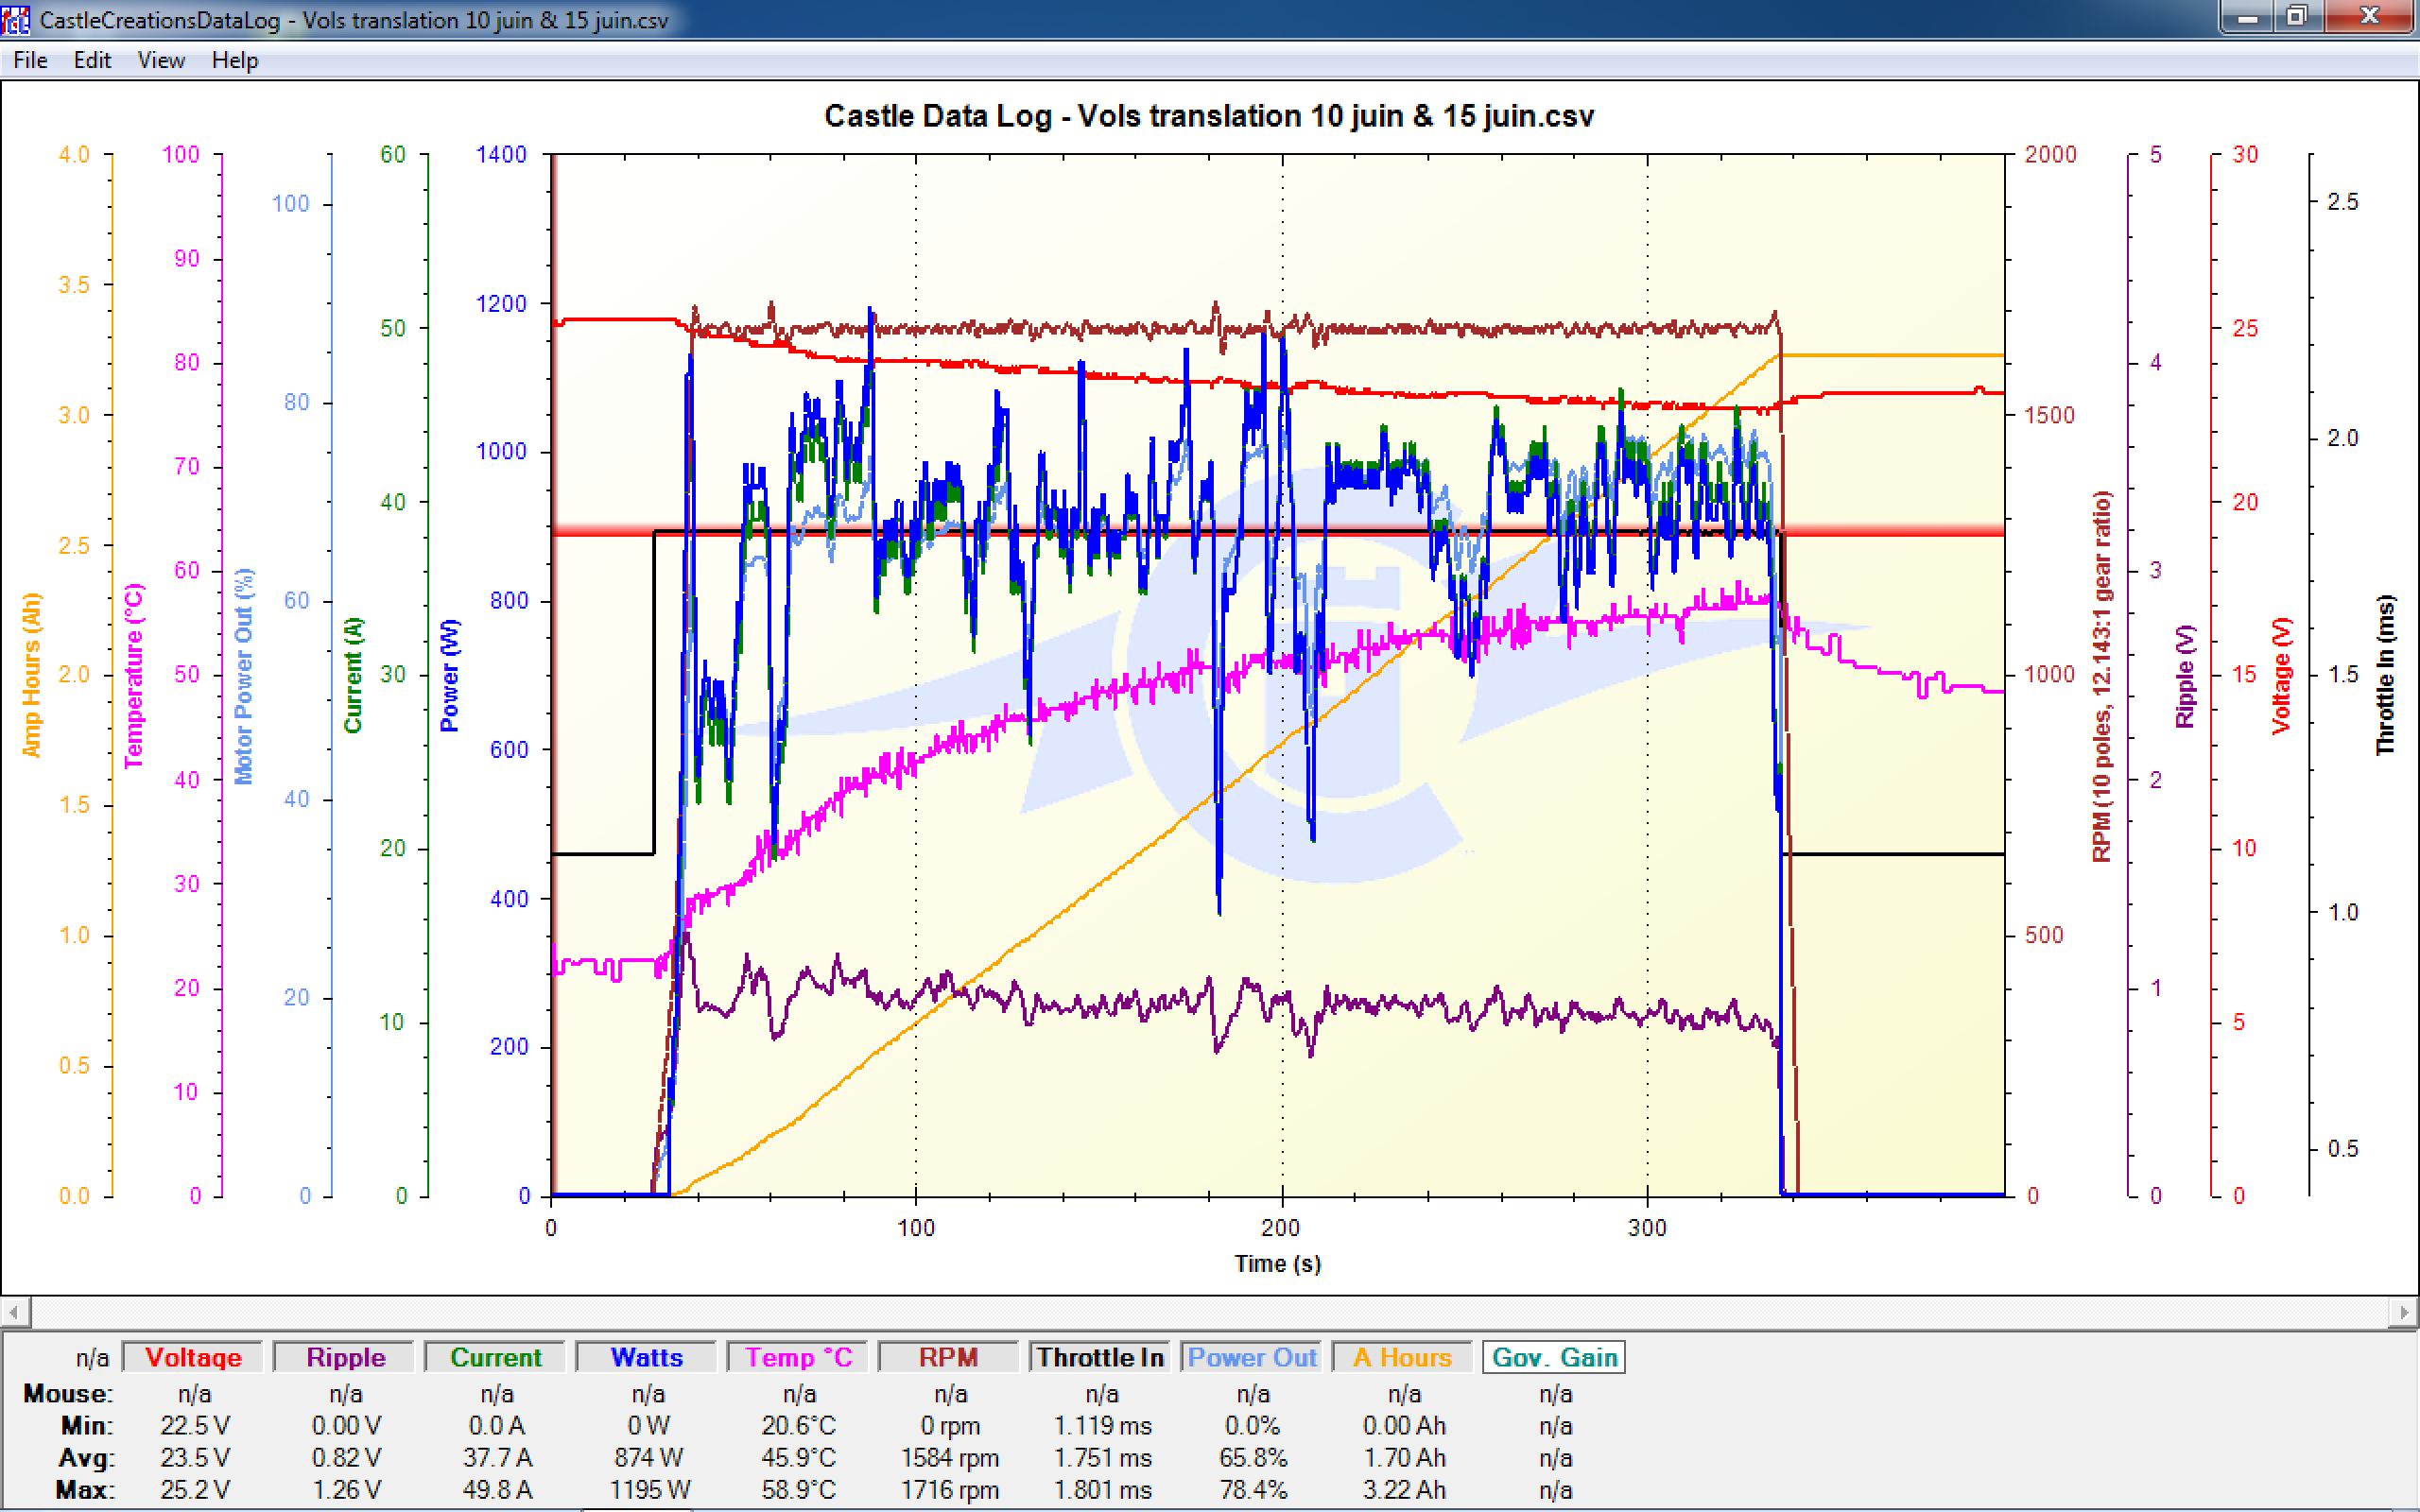Screen dimensions: 2420x1512
Task: Click the 200 tick on time axis
Action: click(x=1281, y=1228)
